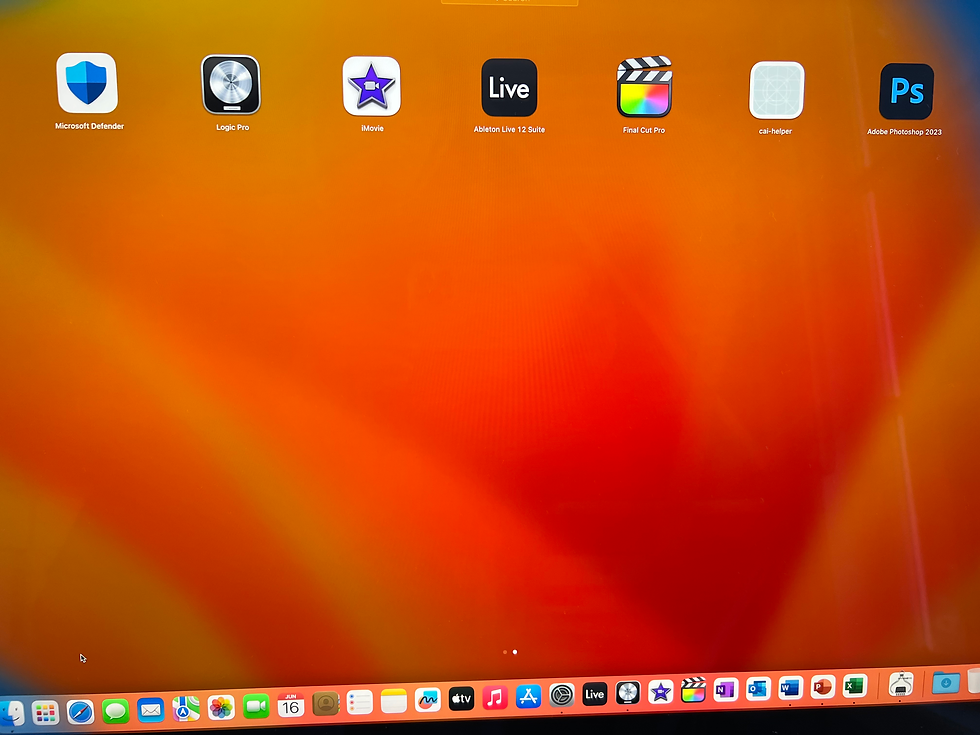Open Safari from the Dock

click(x=80, y=712)
